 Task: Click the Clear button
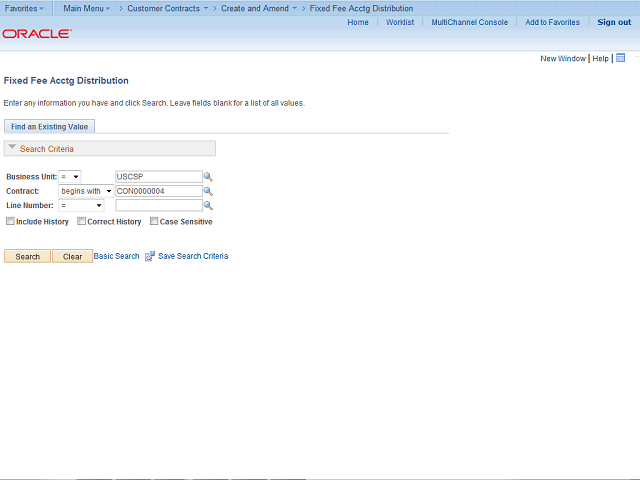(72, 256)
